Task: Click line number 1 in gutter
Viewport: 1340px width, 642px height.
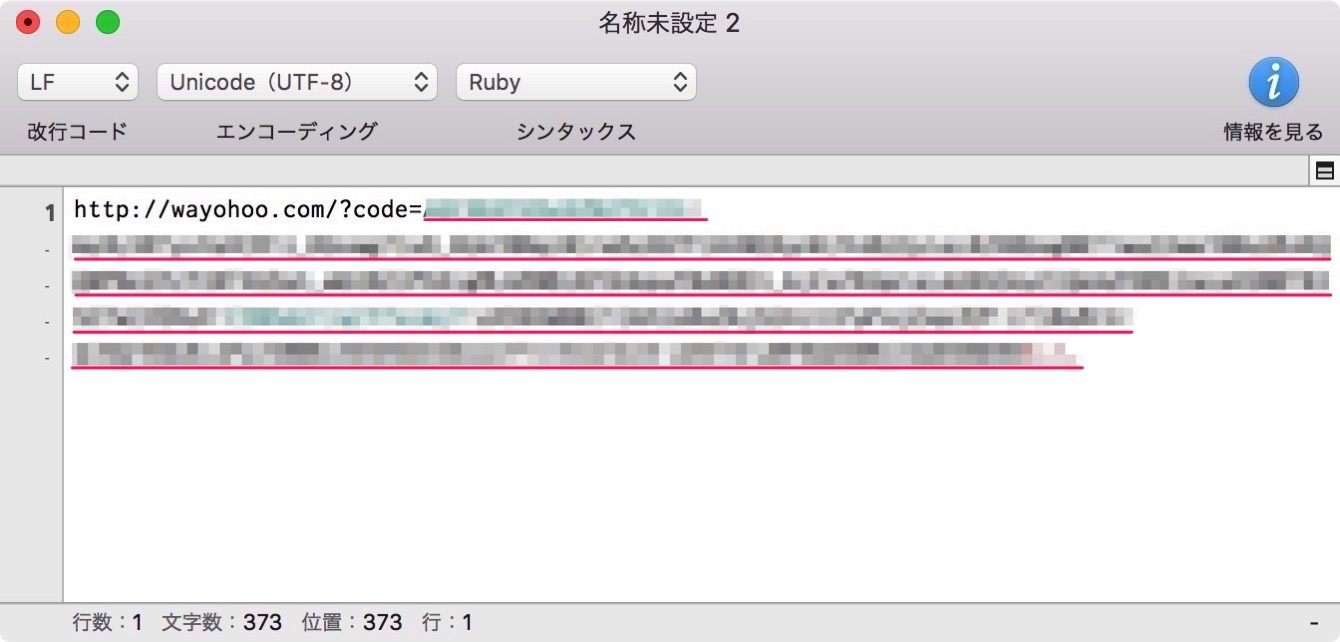Action: pos(48,212)
